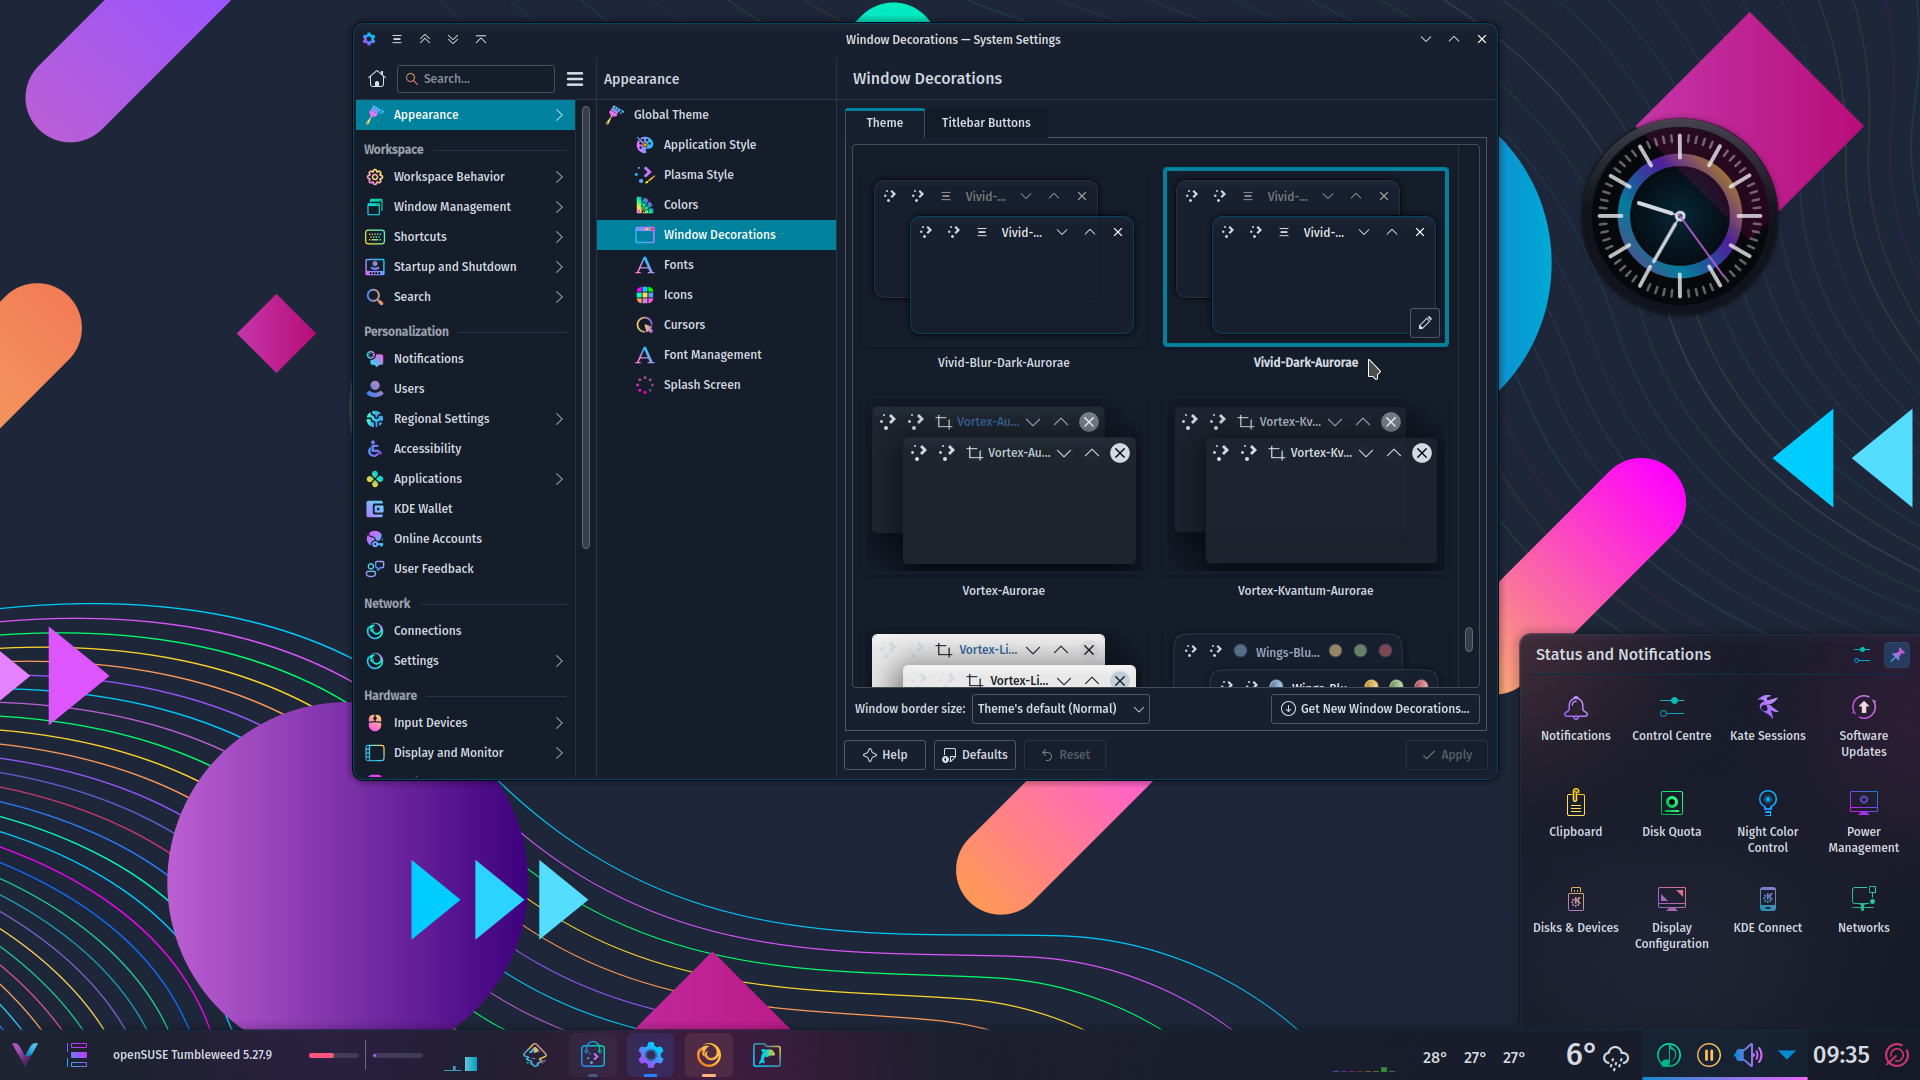Configure system tray via sliders icon
The image size is (1920, 1080).
click(1861, 655)
